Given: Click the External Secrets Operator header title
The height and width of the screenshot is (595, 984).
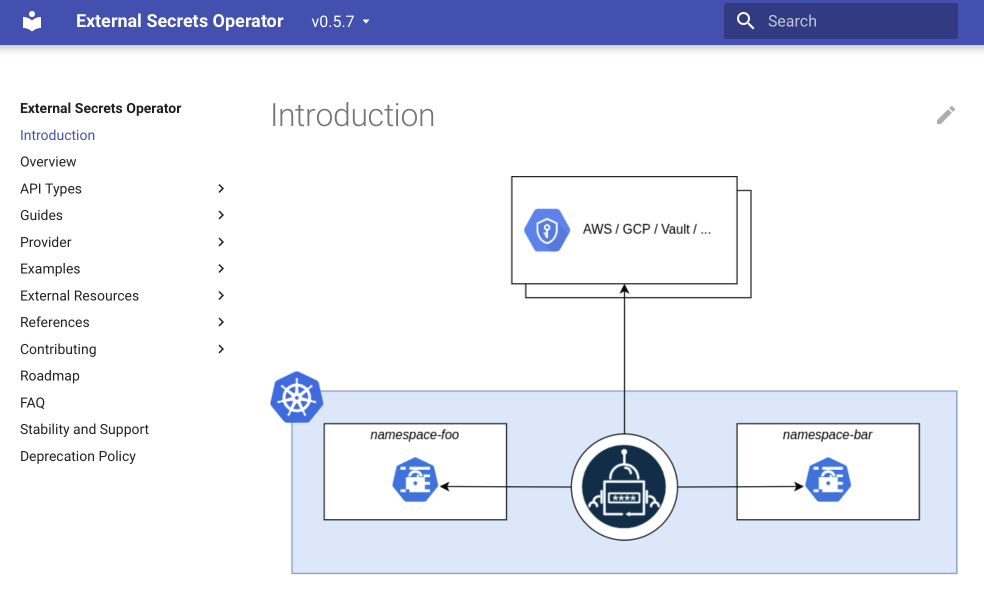Looking at the screenshot, I should (179, 21).
